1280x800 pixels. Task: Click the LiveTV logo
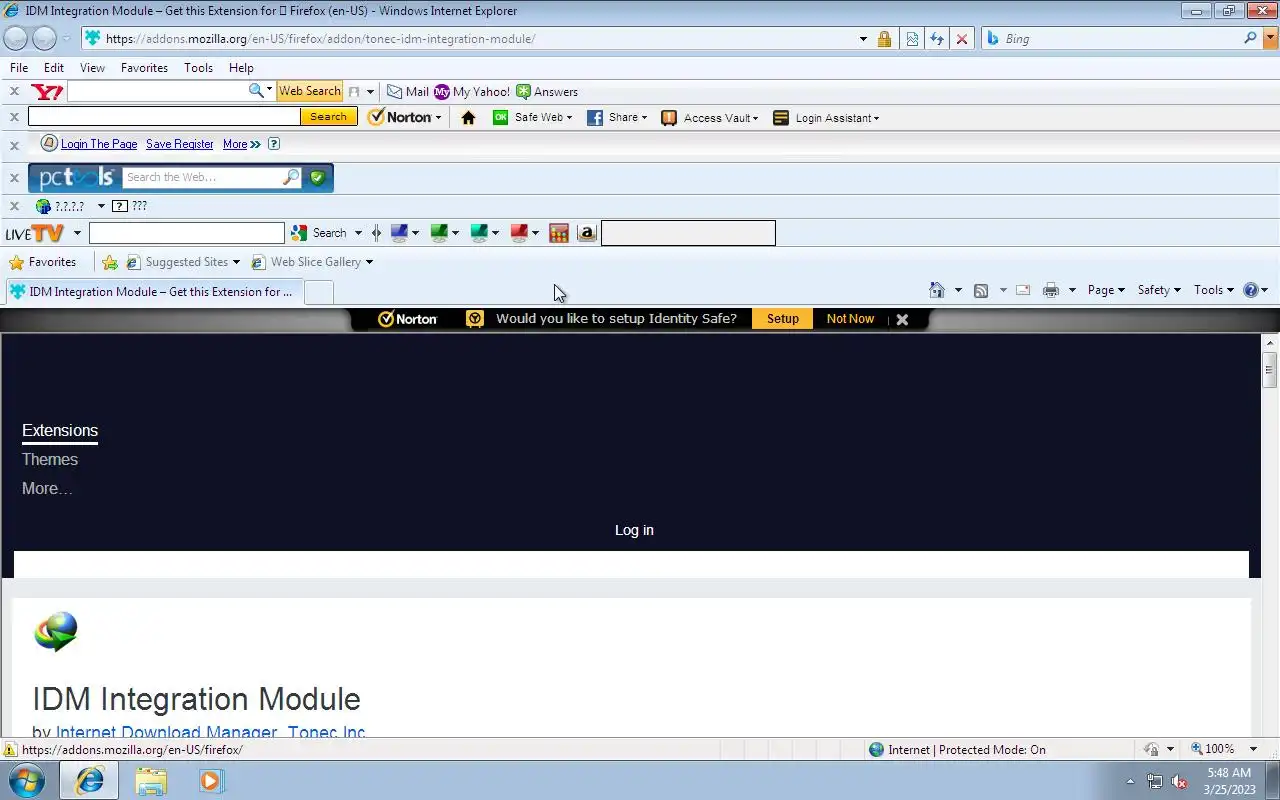(x=34, y=233)
